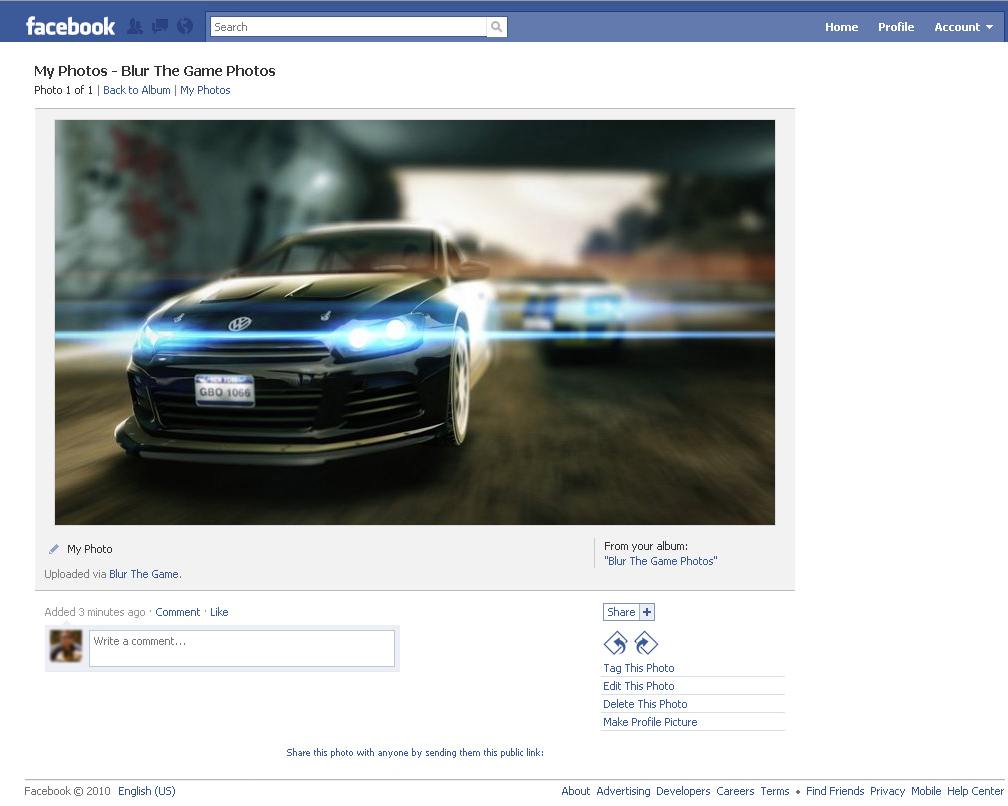Click Back to Album link

tap(137, 90)
